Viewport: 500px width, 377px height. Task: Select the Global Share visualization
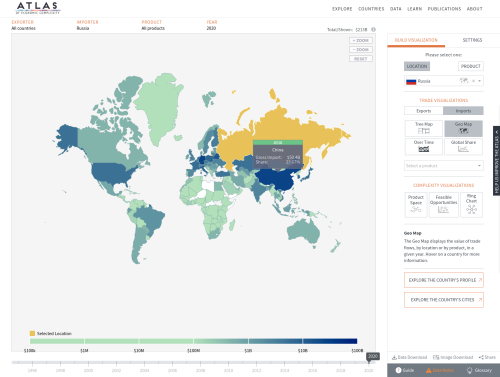463,147
